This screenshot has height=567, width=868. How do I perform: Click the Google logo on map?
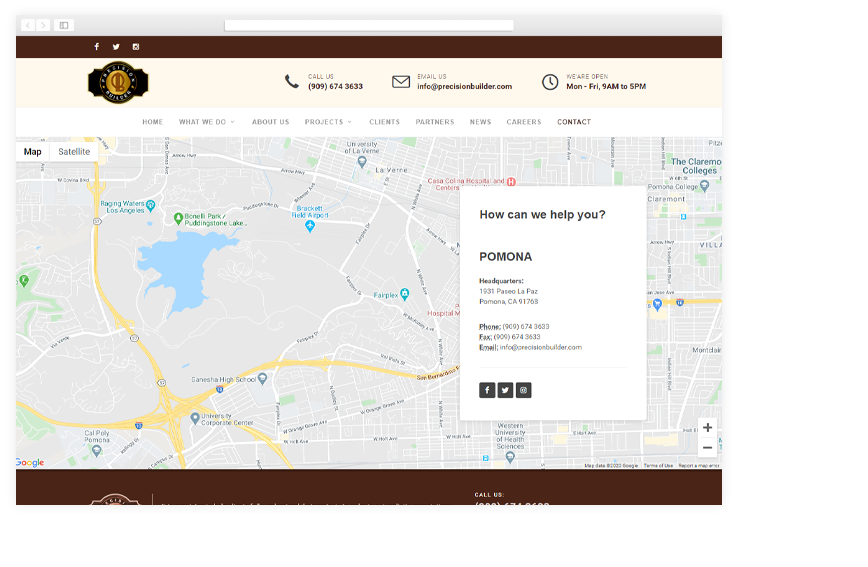coord(30,462)
